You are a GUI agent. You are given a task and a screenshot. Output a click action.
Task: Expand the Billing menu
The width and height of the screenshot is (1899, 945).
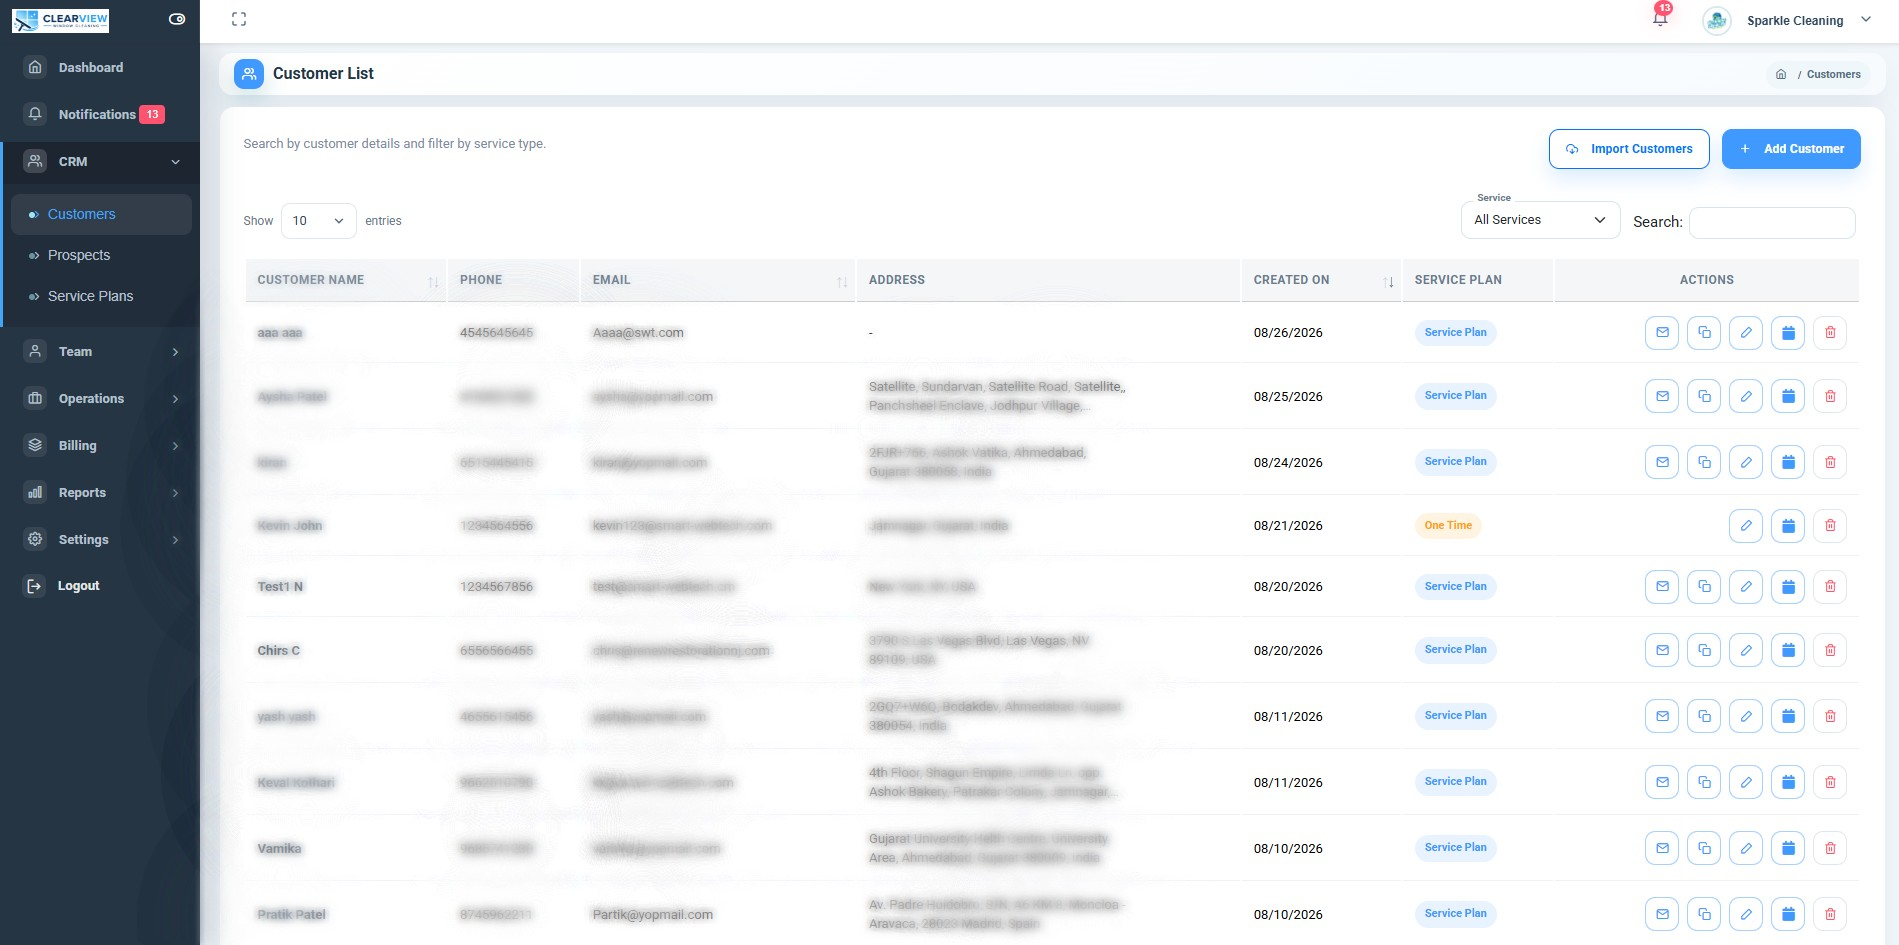100,445
